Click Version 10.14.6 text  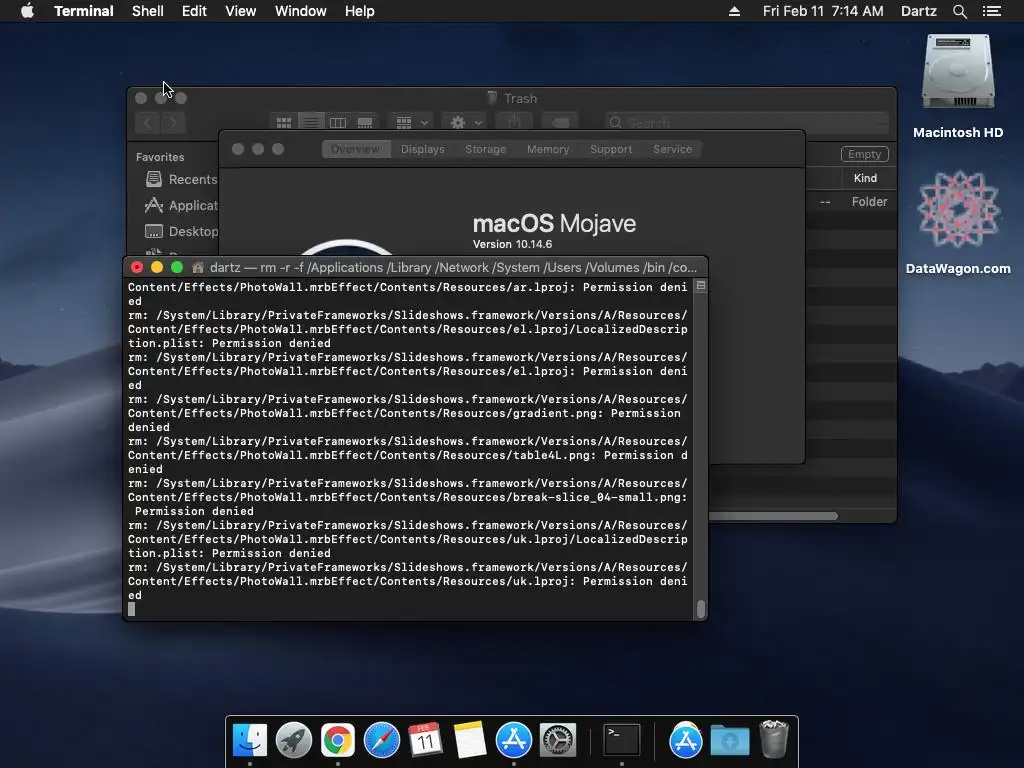point(512,244)
